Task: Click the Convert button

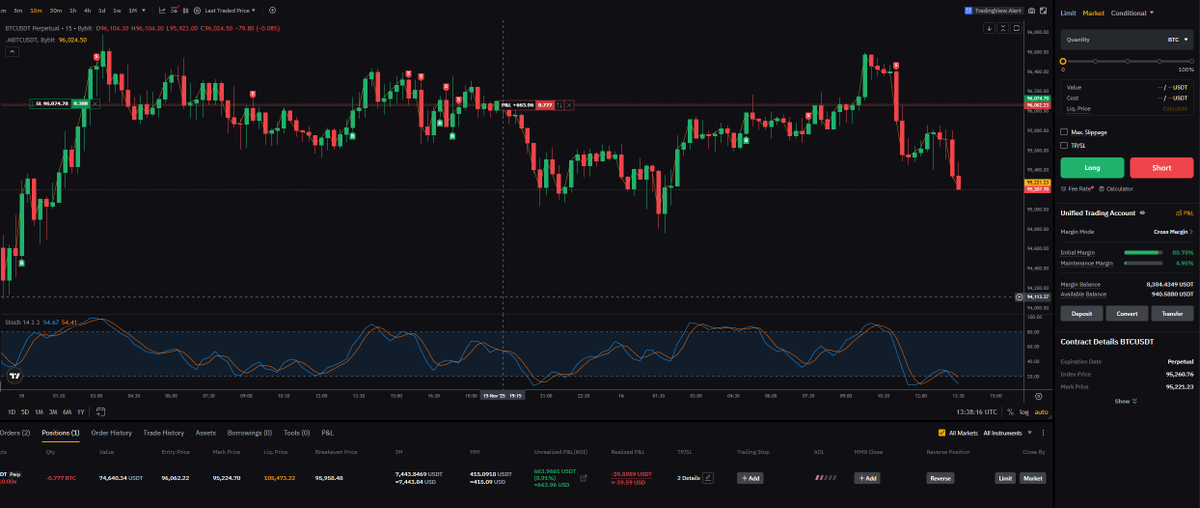Action: [1127, 313]
